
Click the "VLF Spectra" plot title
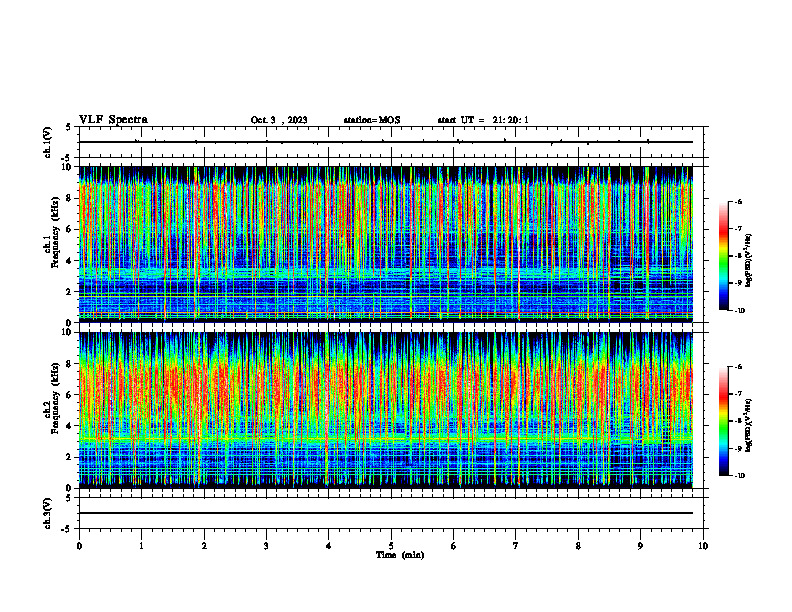pyautogui.click(x=114, y=120)
